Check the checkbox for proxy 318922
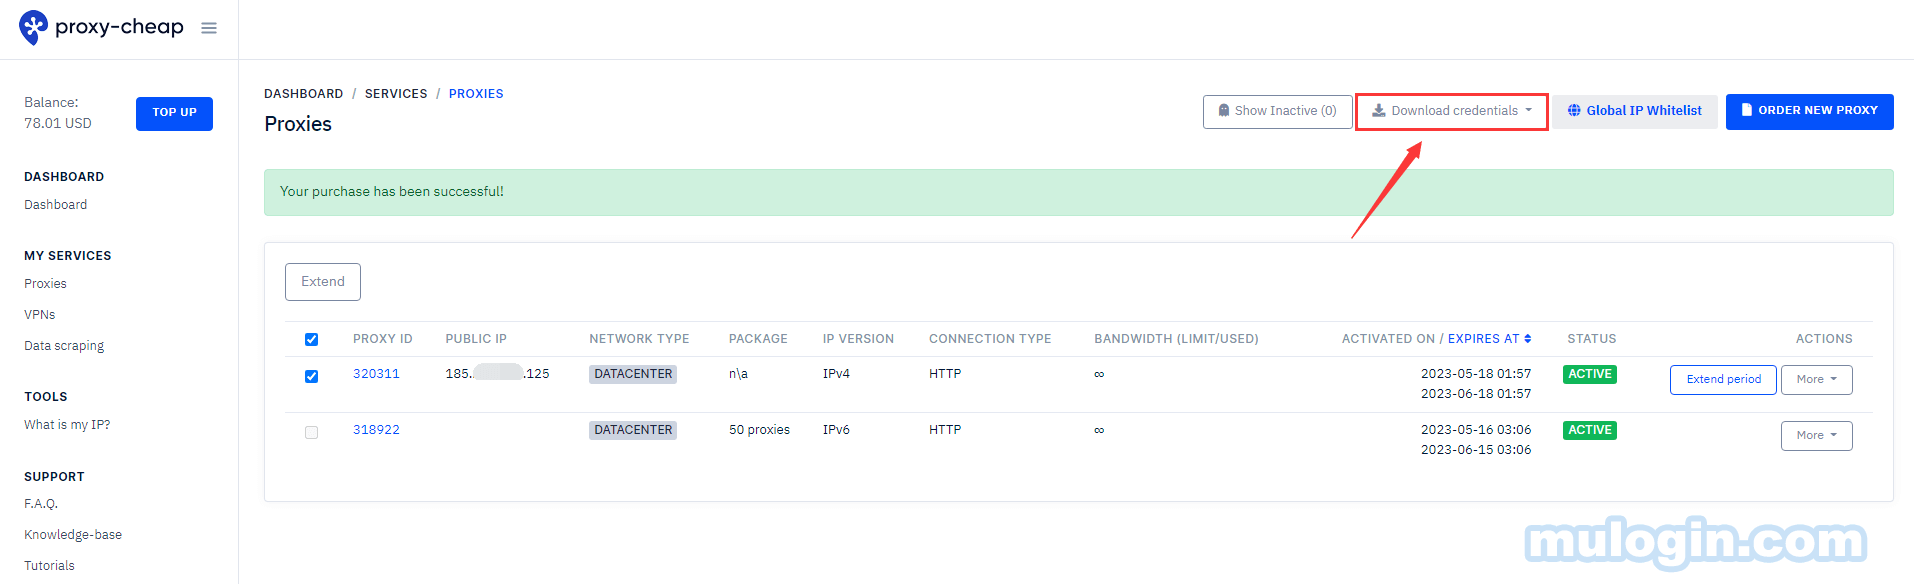 (311, 432)
